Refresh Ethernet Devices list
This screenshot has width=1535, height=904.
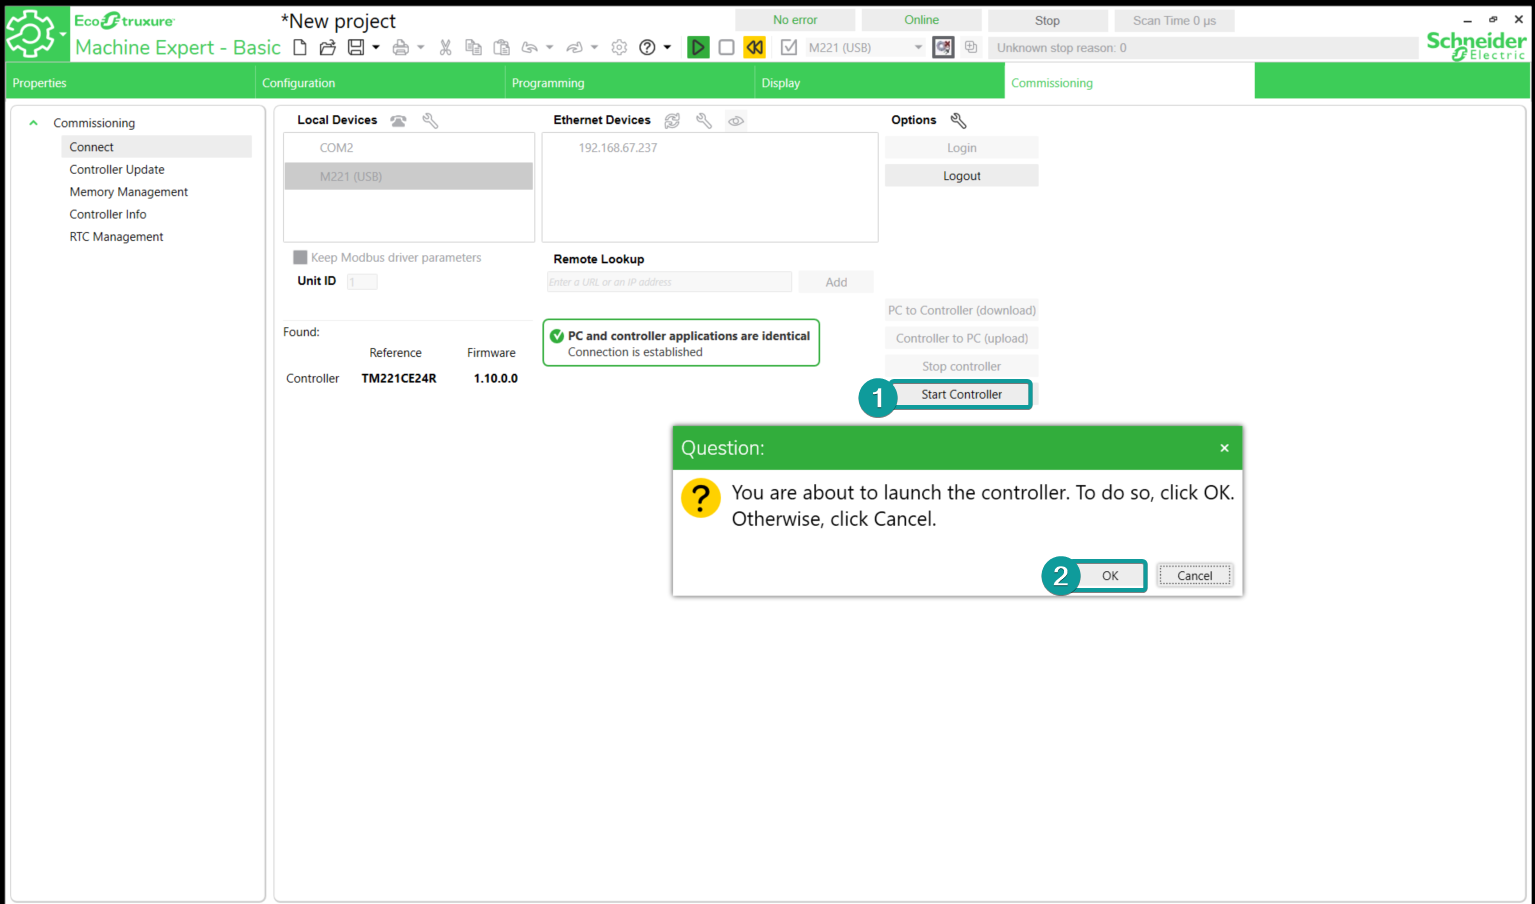tap(672, 121)
